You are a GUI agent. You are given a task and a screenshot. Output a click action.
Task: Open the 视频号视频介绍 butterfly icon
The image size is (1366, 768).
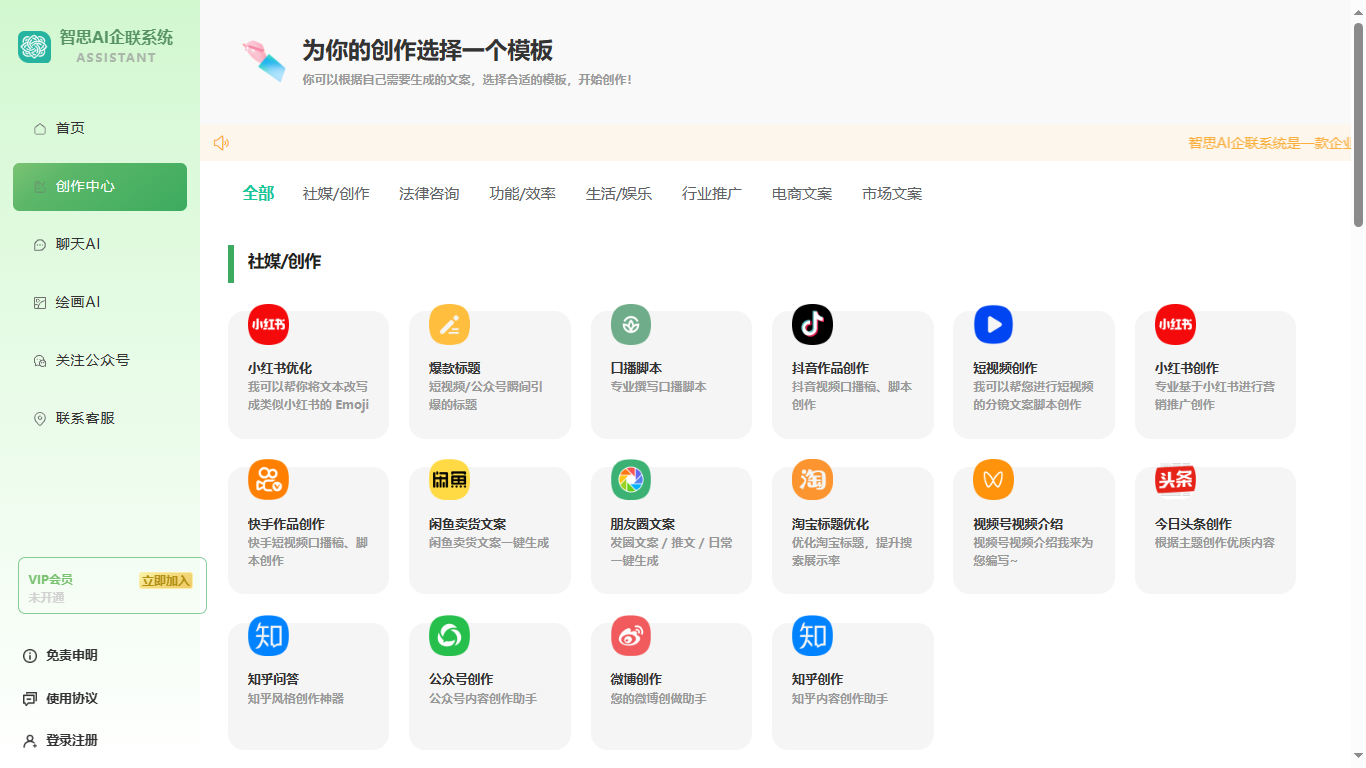tap(993, 480)
